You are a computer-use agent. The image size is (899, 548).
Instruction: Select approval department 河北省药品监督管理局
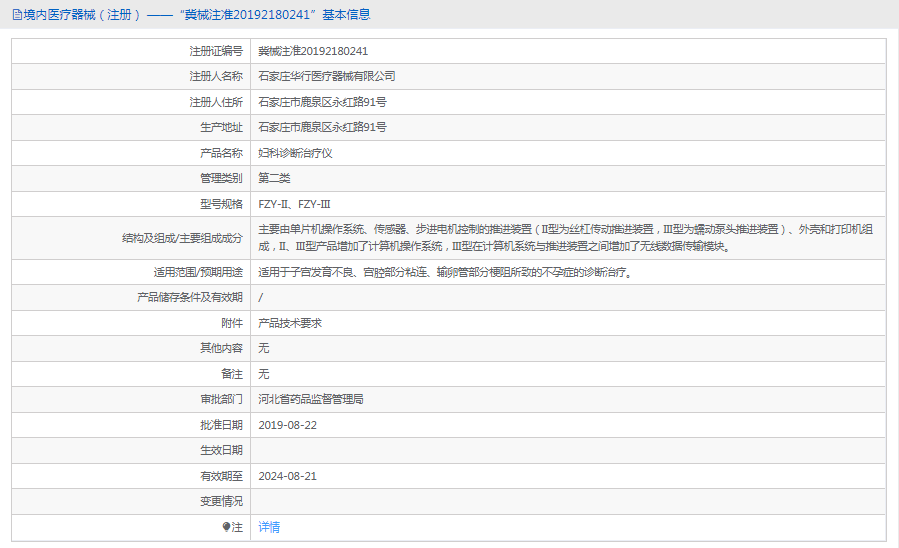310,399
